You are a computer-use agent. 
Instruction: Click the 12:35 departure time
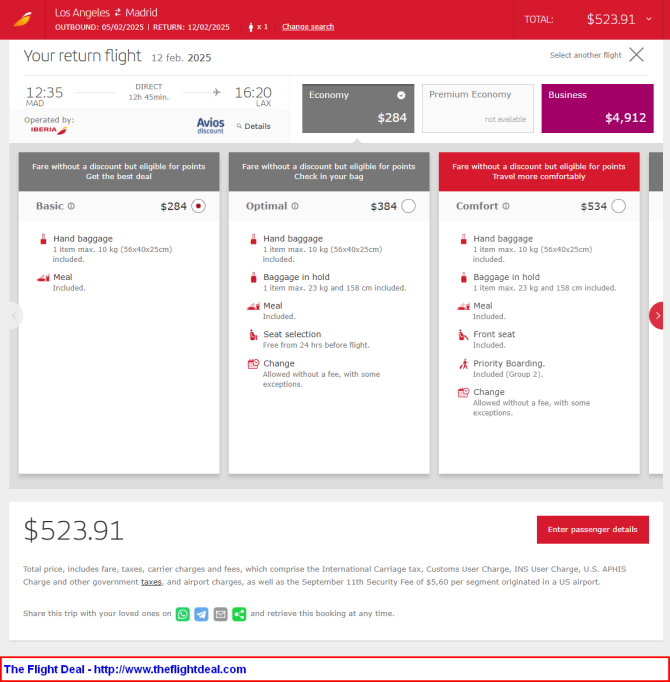44,92
